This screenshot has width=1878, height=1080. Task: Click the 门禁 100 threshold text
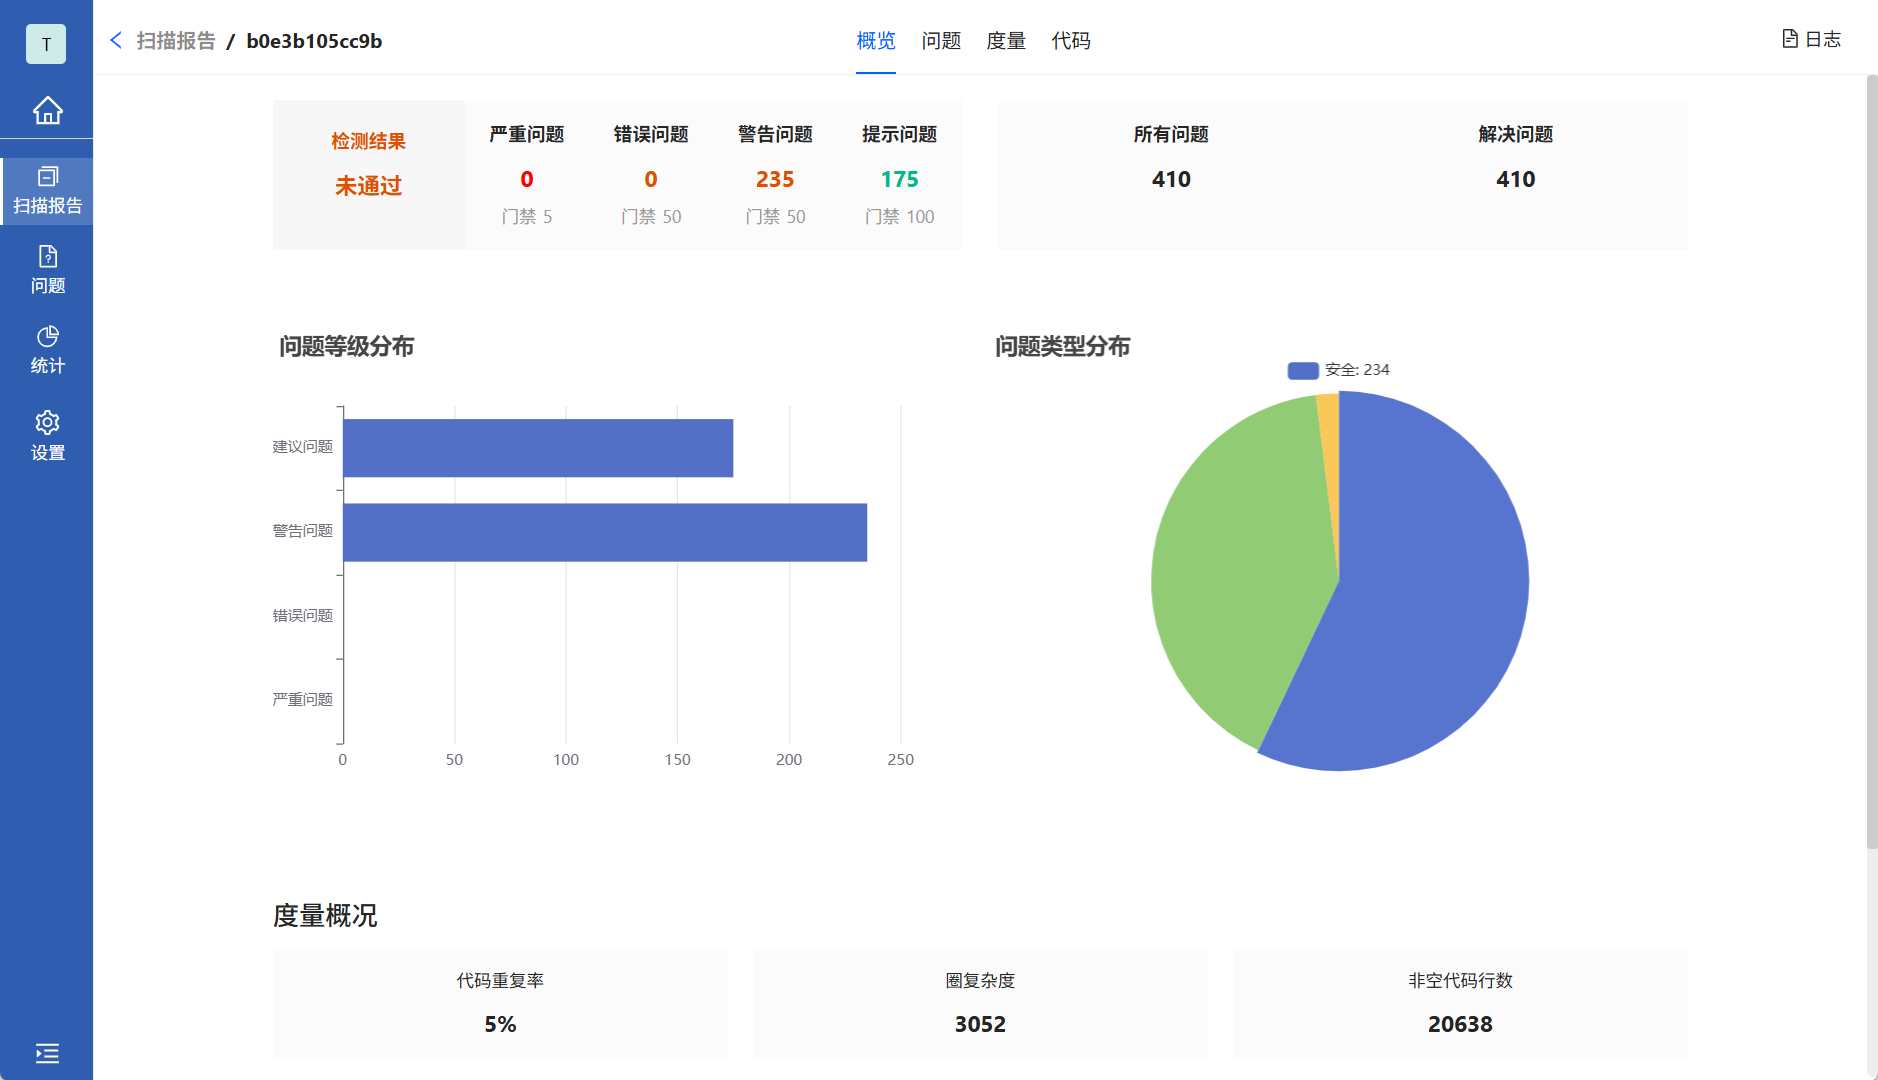pyautogui.click(x=899, y=217)
